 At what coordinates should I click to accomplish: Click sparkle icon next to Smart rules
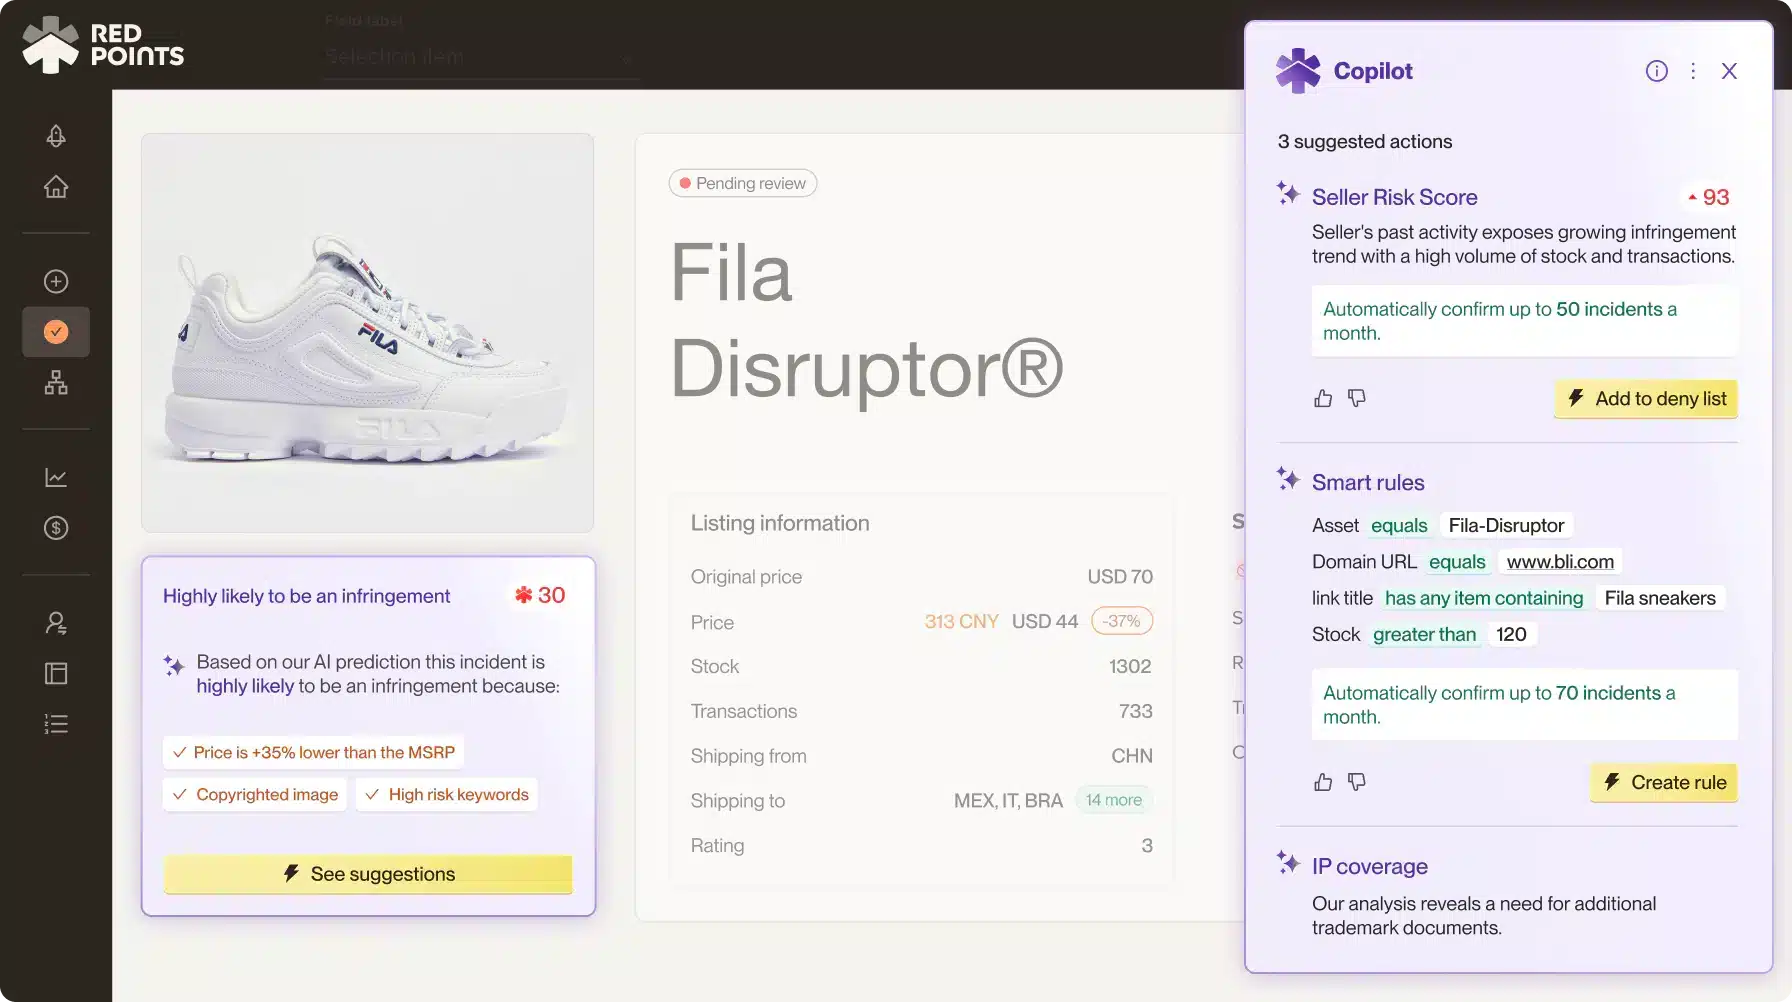pyautogui.click(x=1288, y=478)
